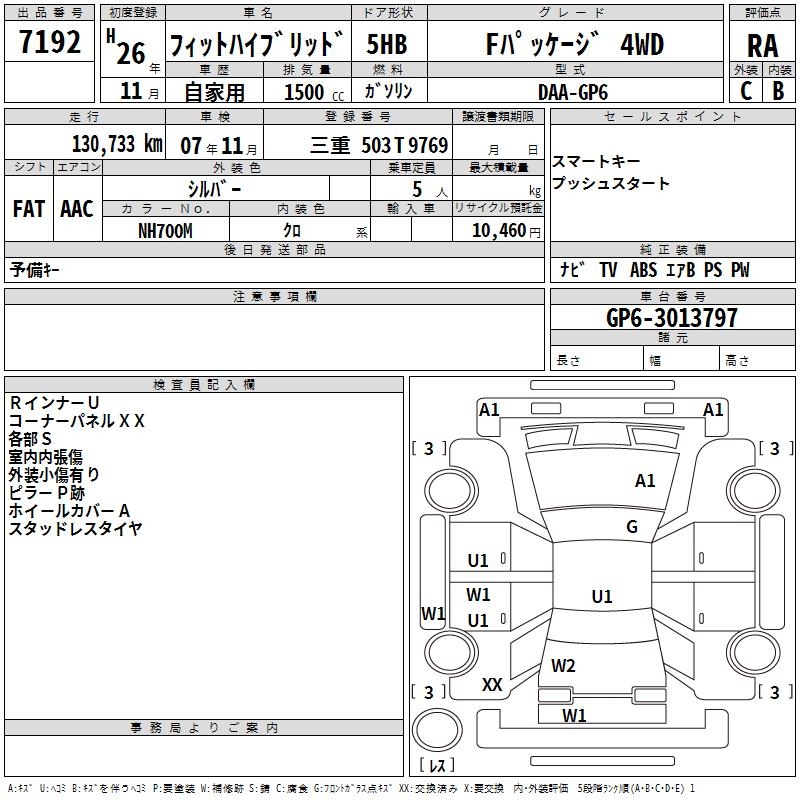Click the lot number 7192
This screenshot has width=800, height=800.
tap(50, 44)
